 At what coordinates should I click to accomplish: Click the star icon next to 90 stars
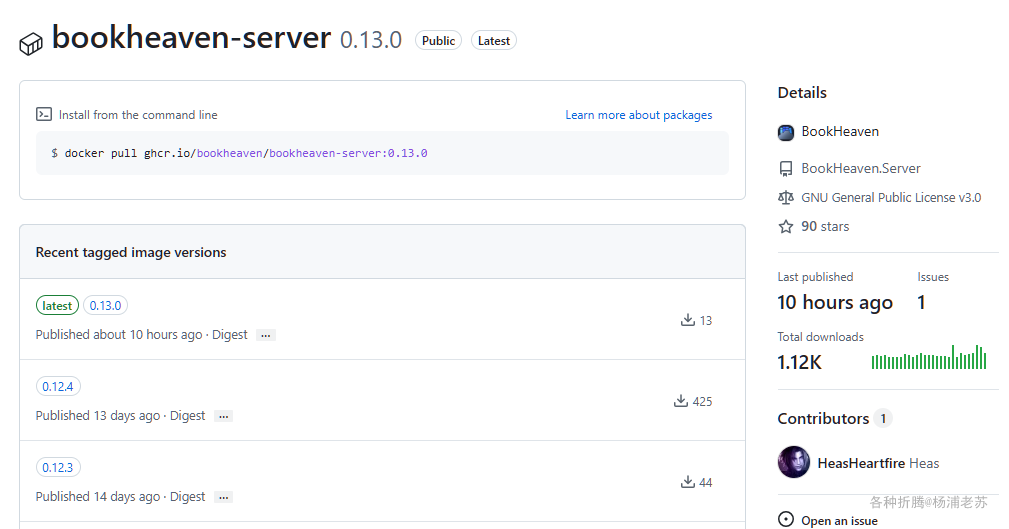(786, 227)
